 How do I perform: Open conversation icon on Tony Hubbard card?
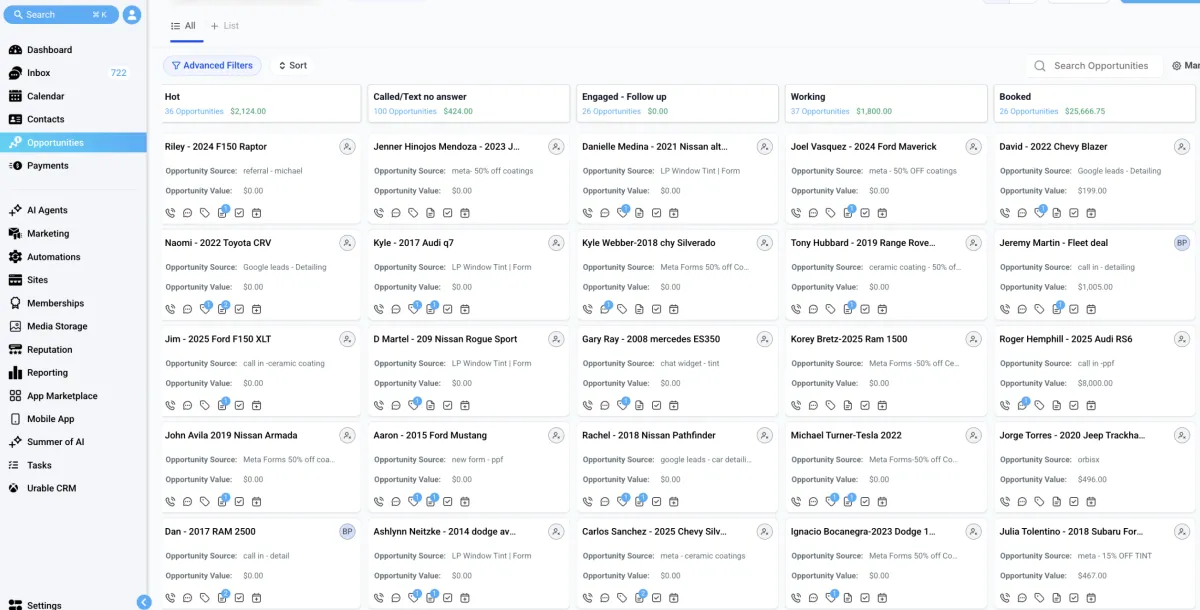pyautogui.click(x=814, y=309)
